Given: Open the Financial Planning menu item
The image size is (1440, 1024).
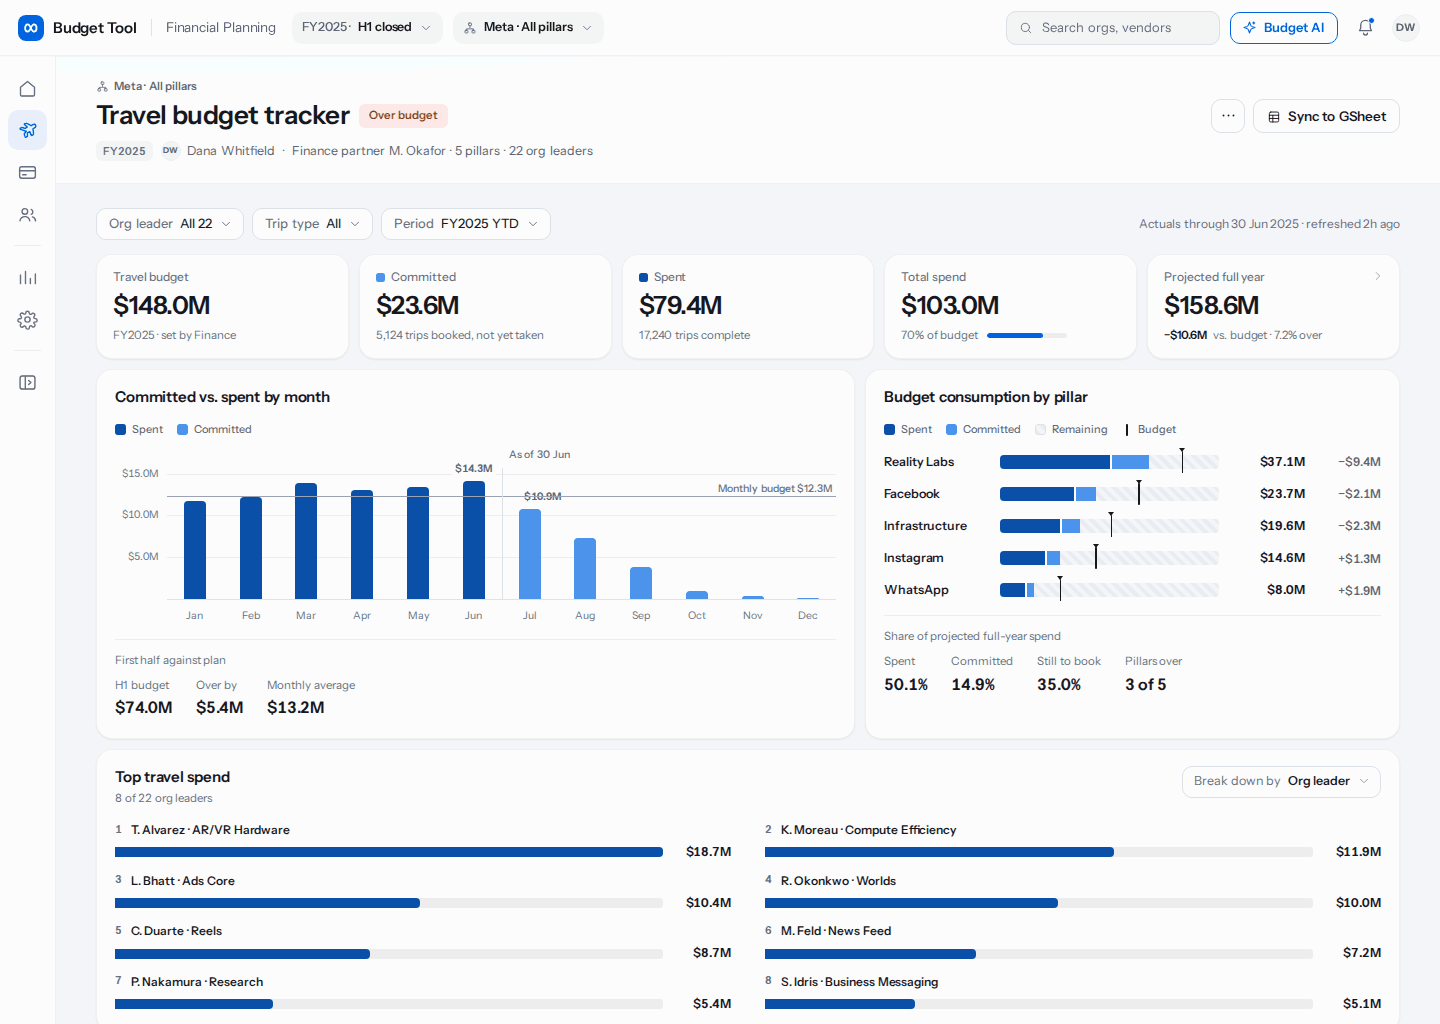Looking at the screenshot, I should click(x=221, y=28).
